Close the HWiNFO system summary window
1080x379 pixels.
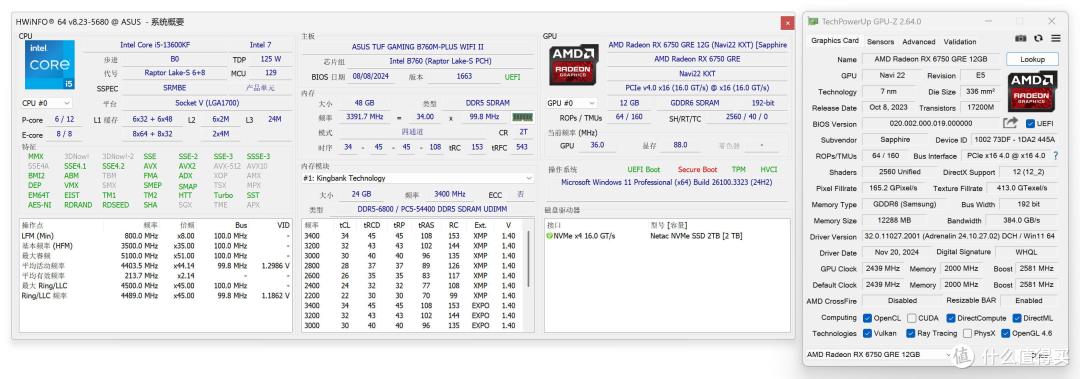(x=787, y=23)
